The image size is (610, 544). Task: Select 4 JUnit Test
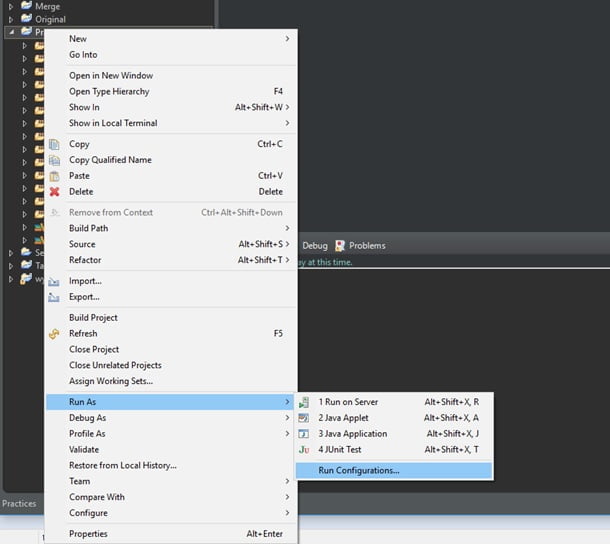point(394,449)
